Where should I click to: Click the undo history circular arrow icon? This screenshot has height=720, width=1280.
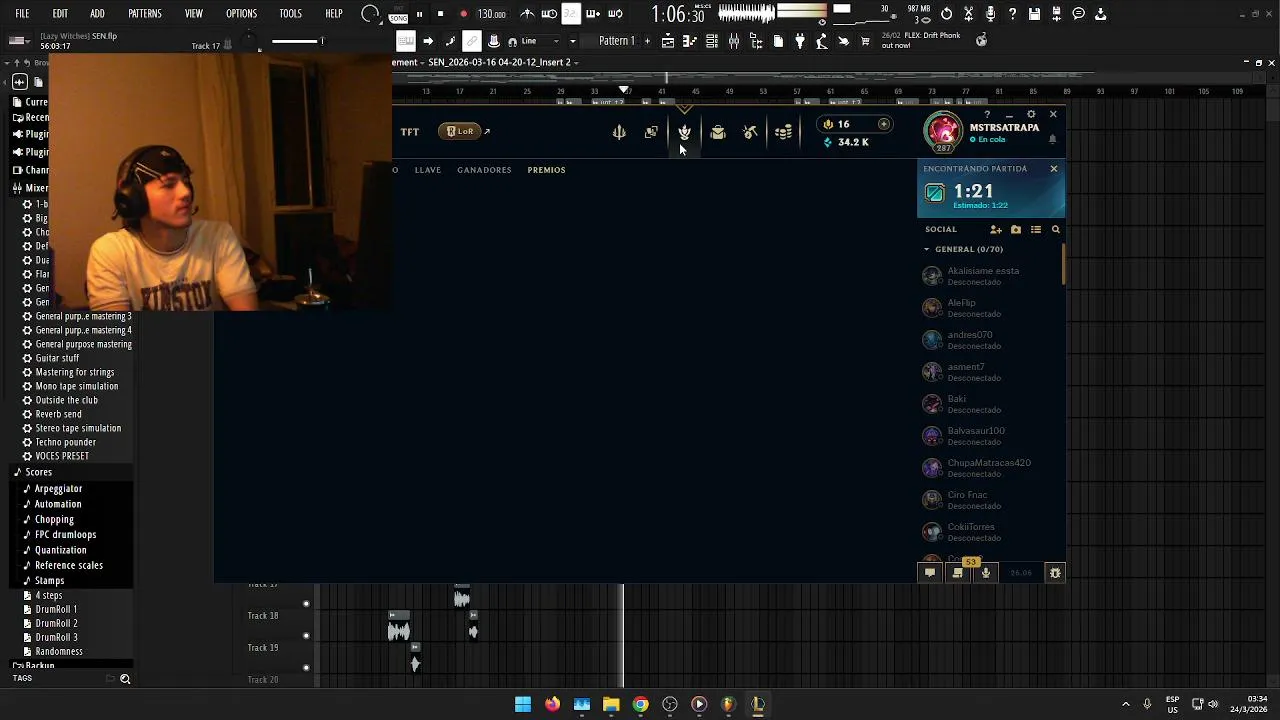[946, 14]
